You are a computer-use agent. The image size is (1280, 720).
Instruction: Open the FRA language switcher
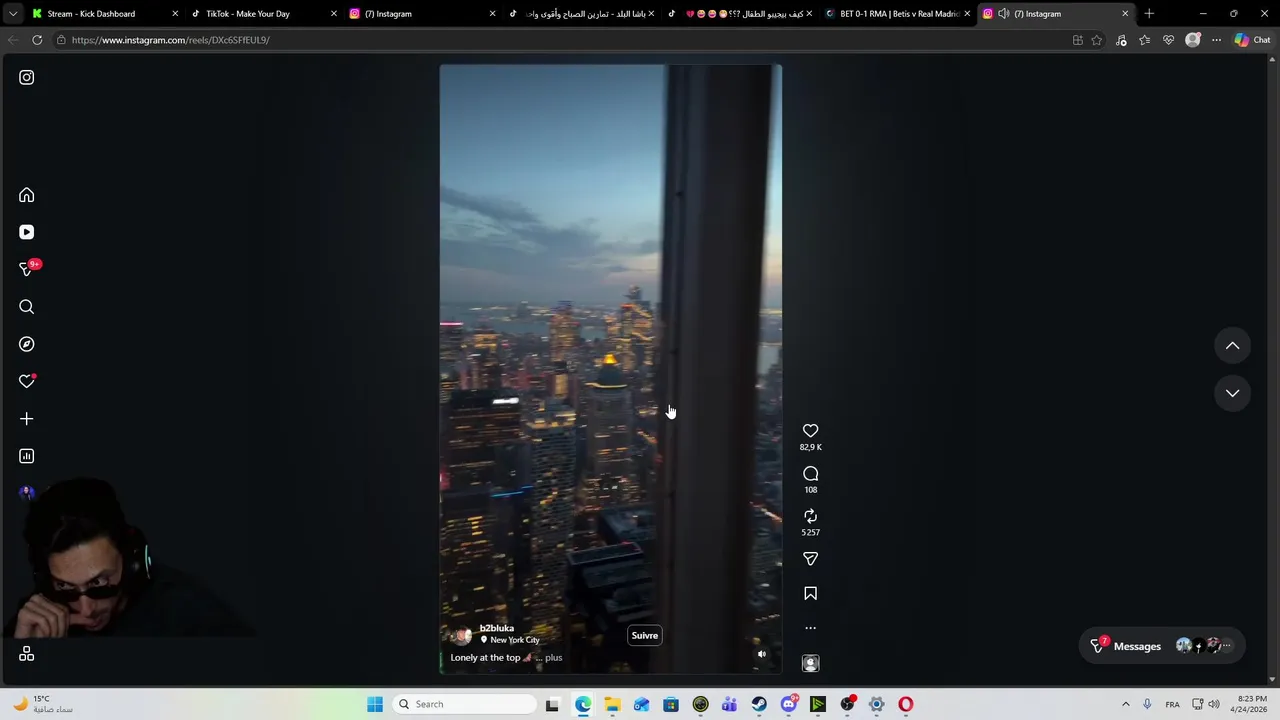click(x=1172, y=704)
